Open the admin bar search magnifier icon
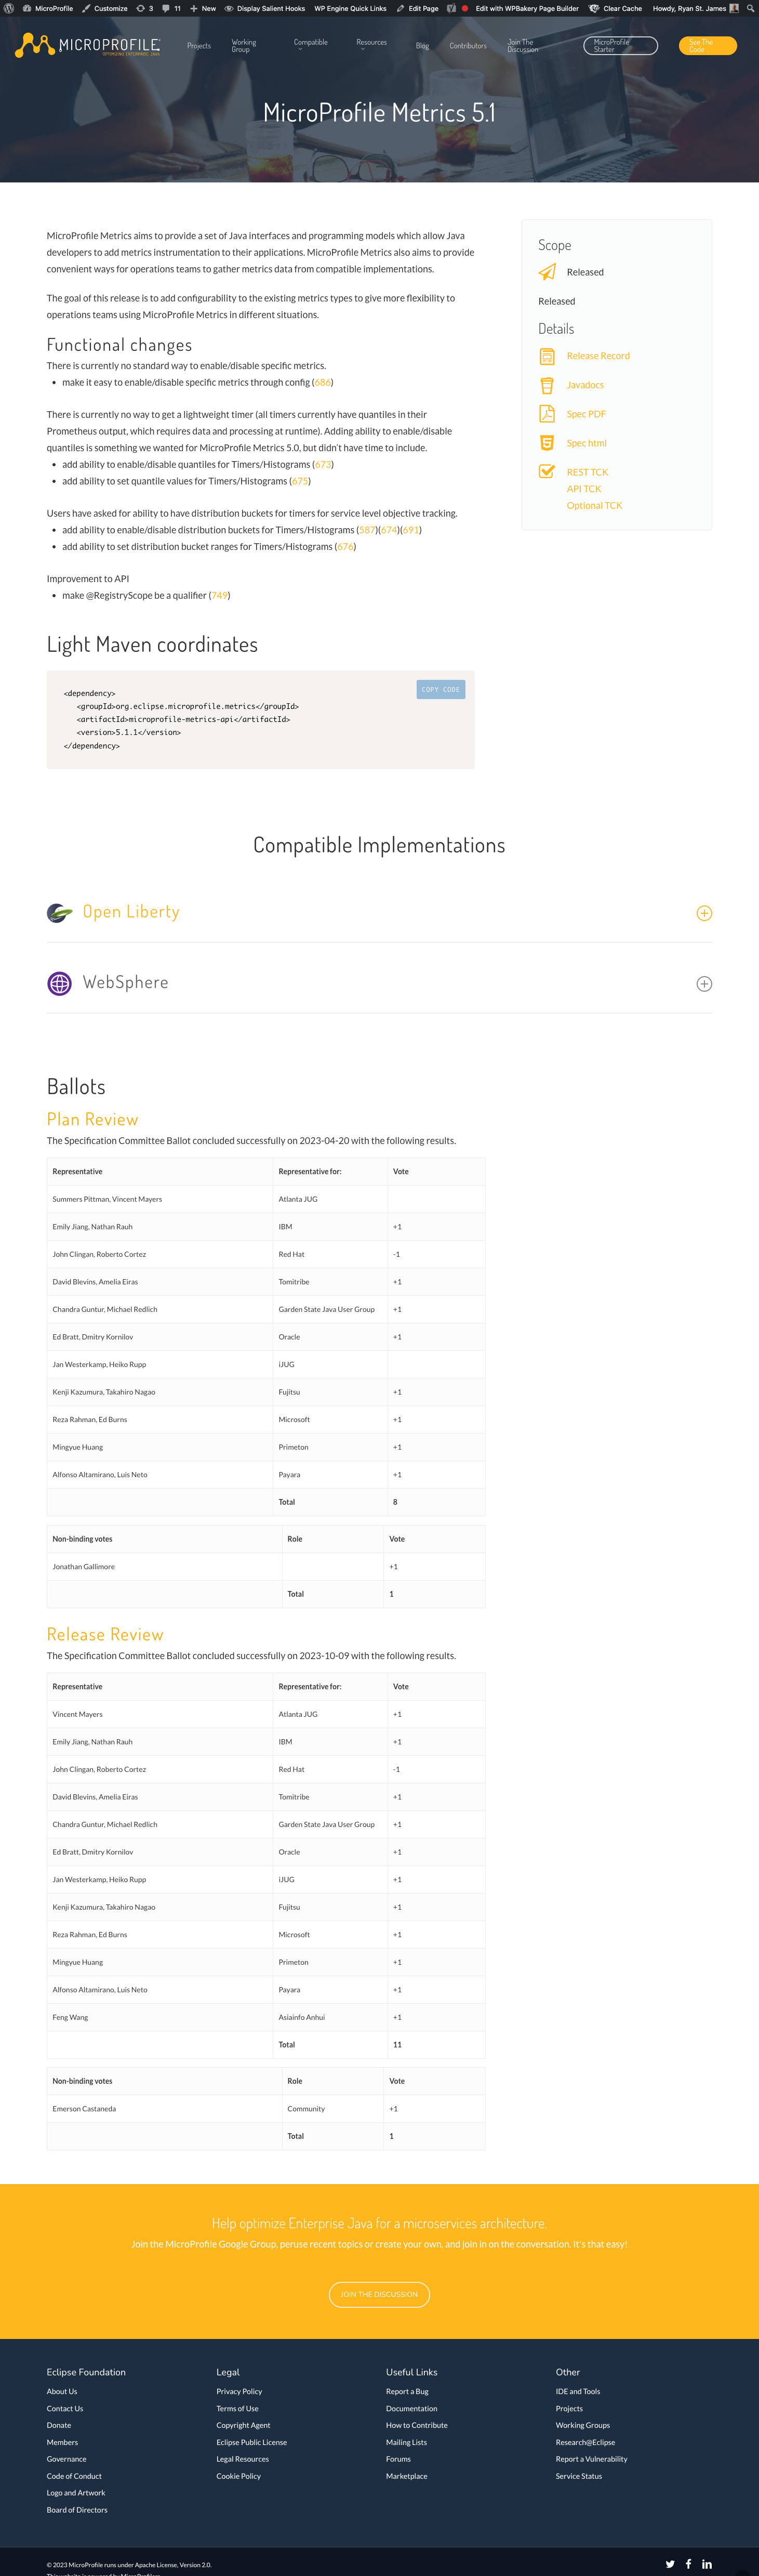 point(750,8)
